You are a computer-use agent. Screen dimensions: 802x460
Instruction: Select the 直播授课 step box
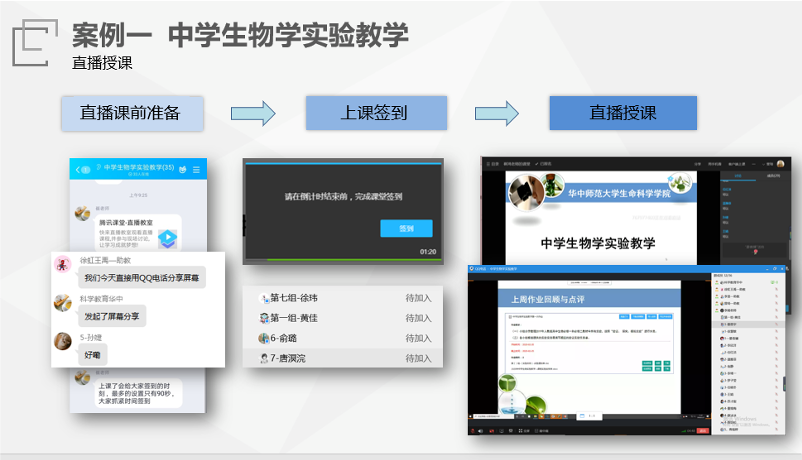(x=622, y=113)
